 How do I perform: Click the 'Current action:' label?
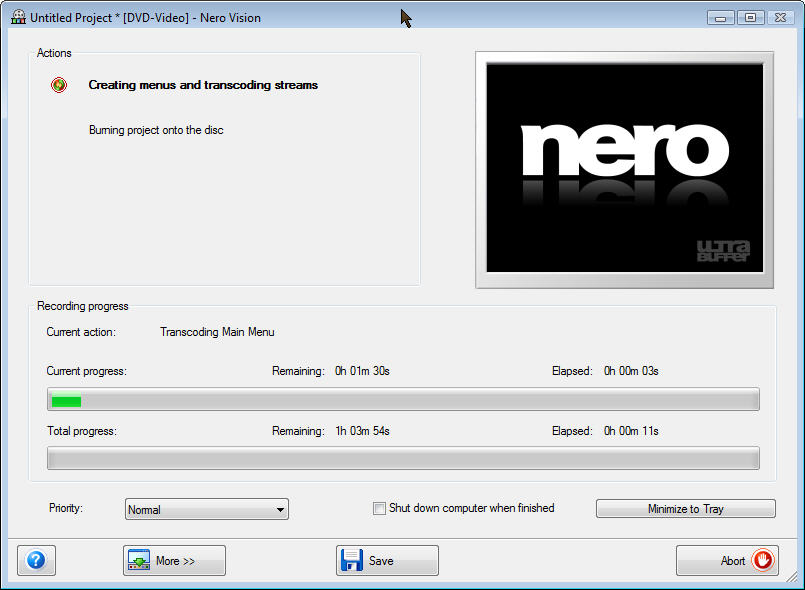81,332
